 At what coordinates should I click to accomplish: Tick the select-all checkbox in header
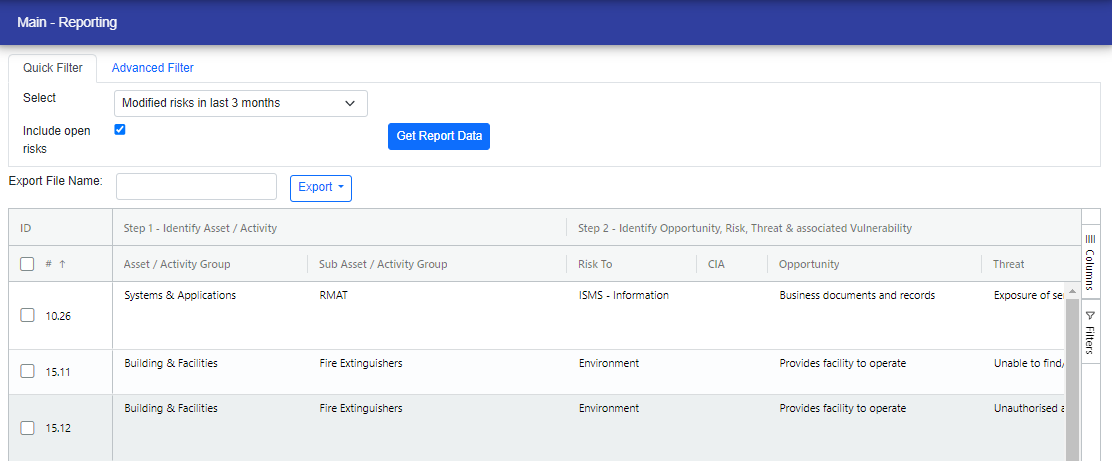pos(28,264)
